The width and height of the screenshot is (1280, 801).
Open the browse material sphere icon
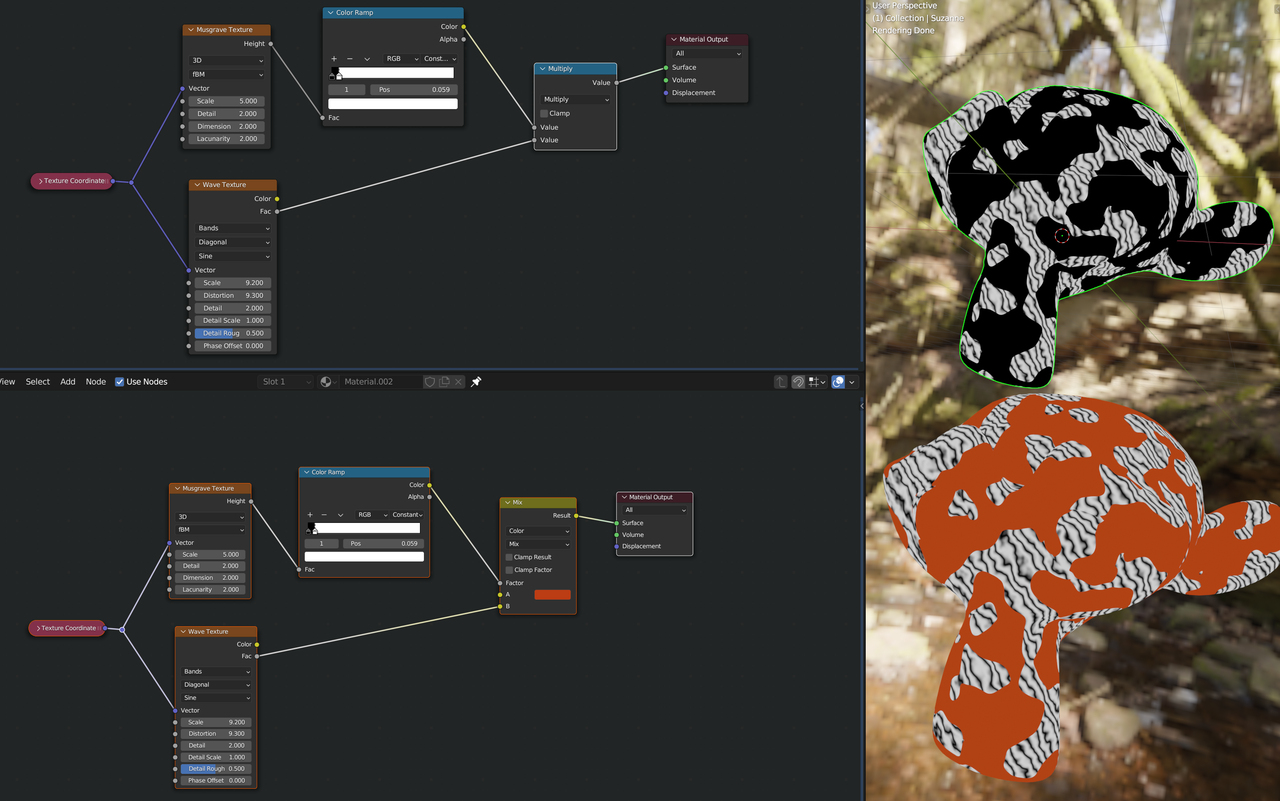coord(325,381)
